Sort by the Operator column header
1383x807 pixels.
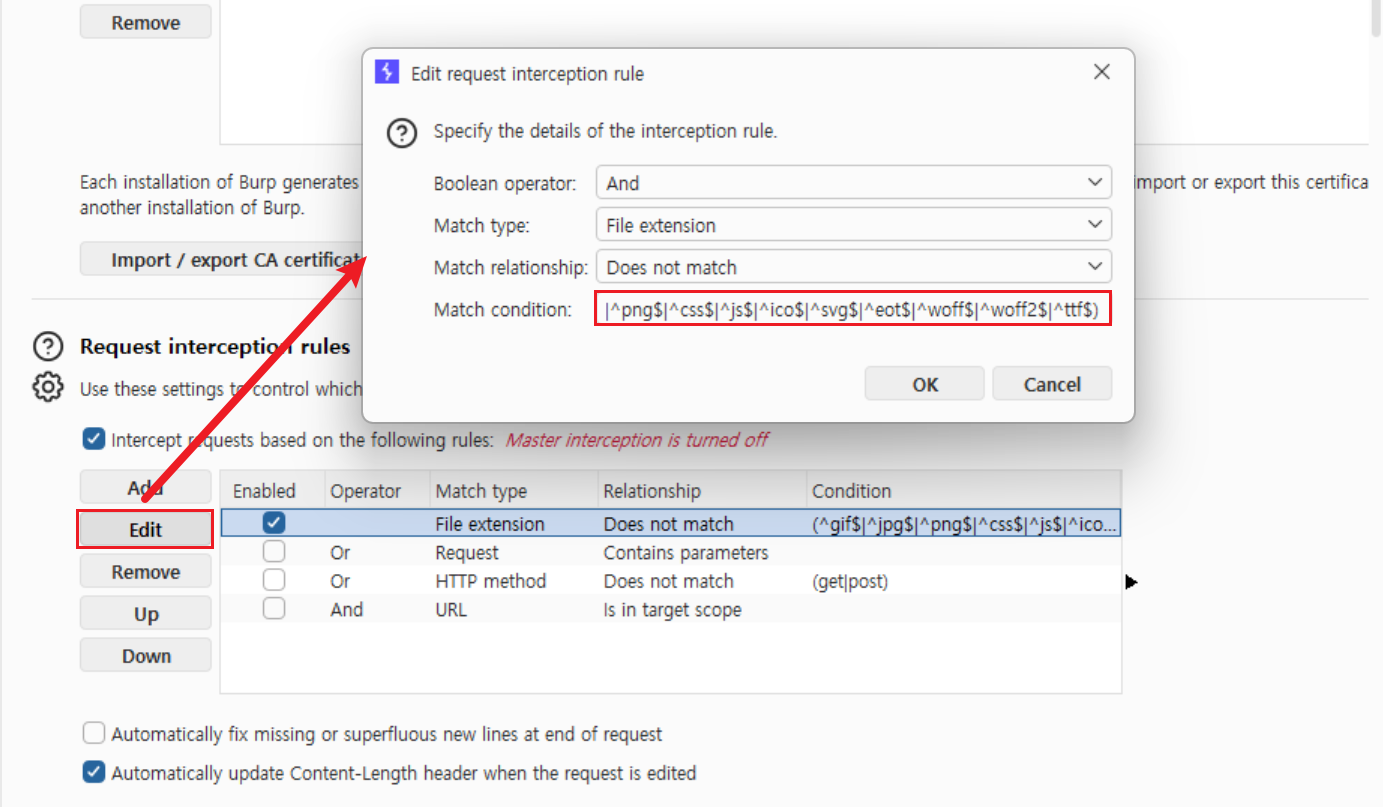[x=377, y=490]
